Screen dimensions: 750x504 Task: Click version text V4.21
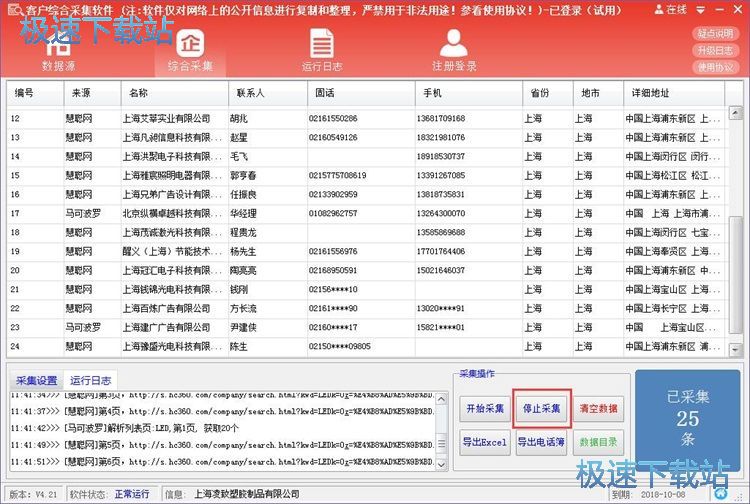pyautogui.click(x=46, y=494)
